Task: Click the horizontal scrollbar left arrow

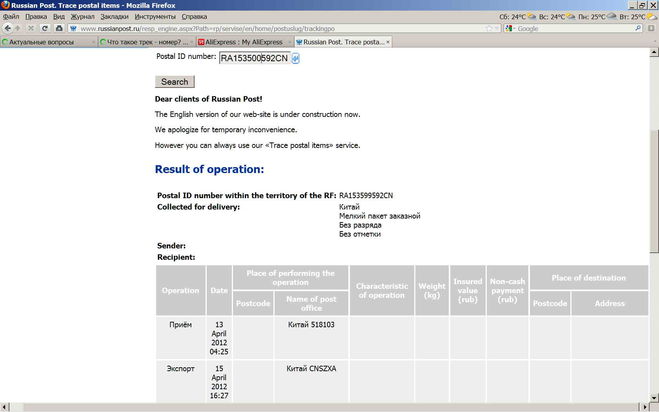Action: (4, 407)
